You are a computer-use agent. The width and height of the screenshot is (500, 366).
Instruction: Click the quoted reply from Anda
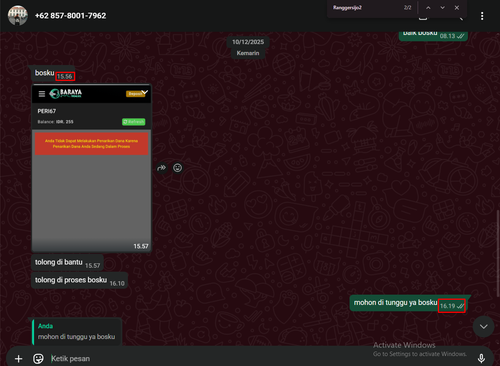(77, 332)
